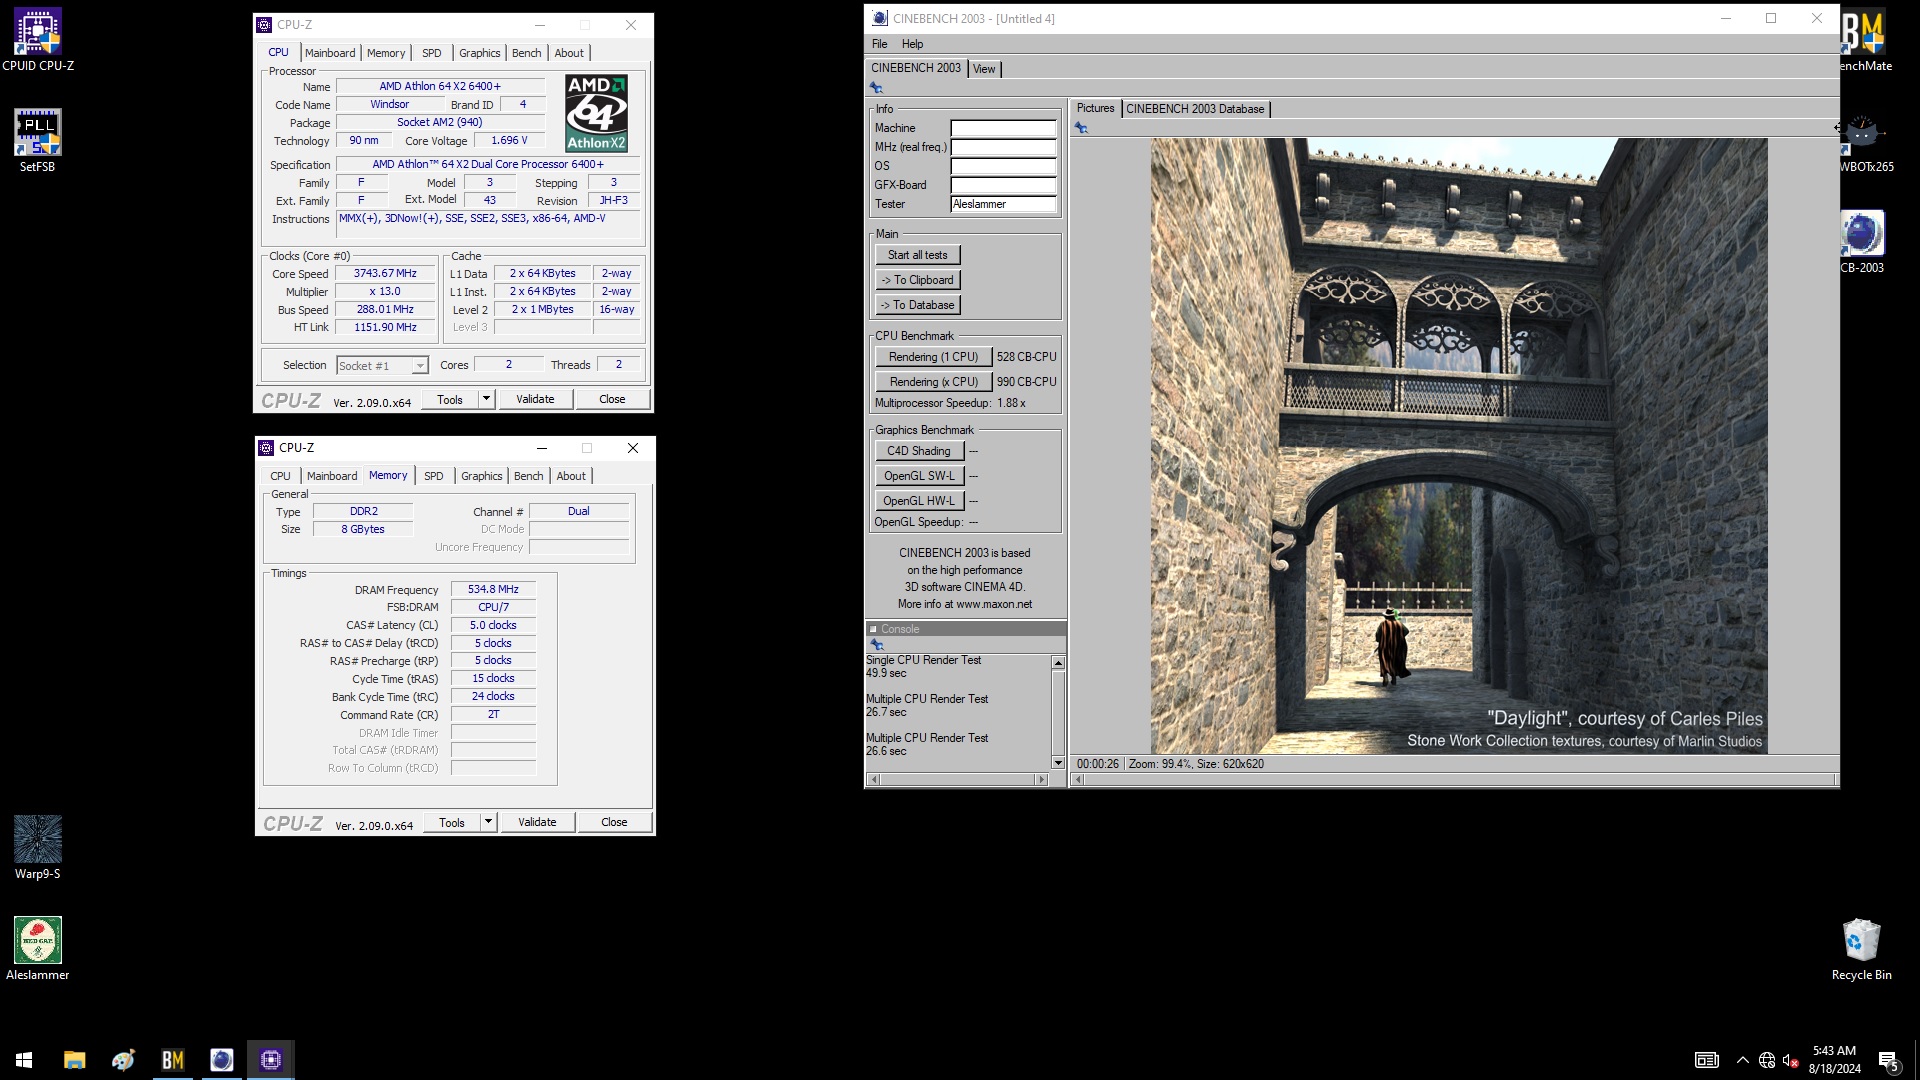The width and height of the screenshot is (1920, 1080).
Task: Show hidden tray icons chevron
Action: pyautogui.click(x=1742, y=1060)
